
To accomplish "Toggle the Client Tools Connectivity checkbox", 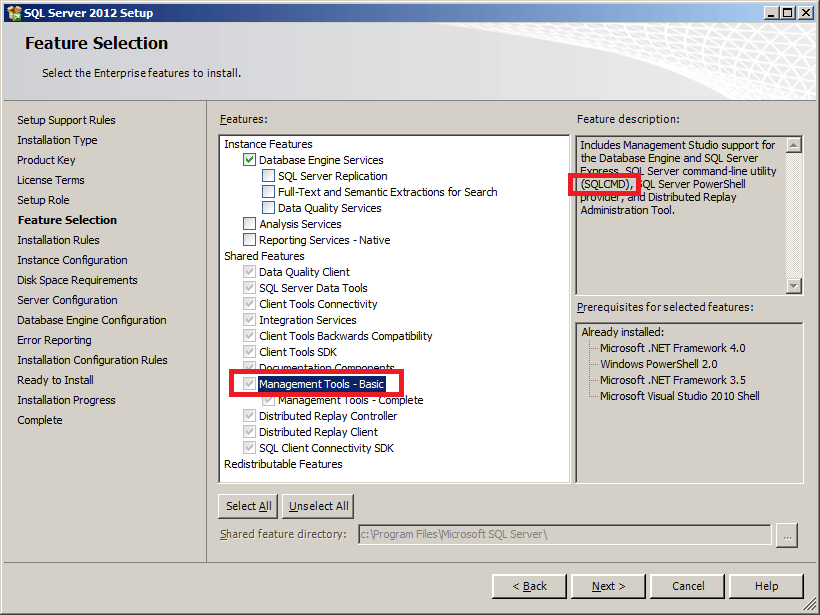I will point(249,304).
